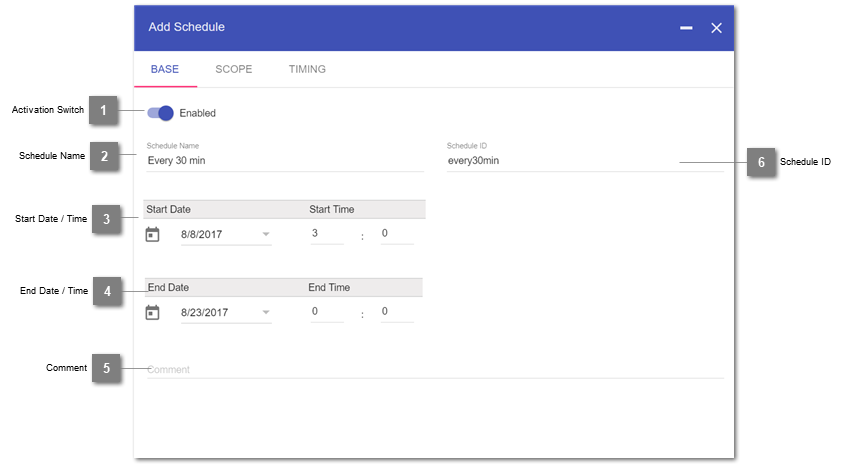Click the 8/23/2017 end date value
The image size is (847, 467).
point(205,313)
